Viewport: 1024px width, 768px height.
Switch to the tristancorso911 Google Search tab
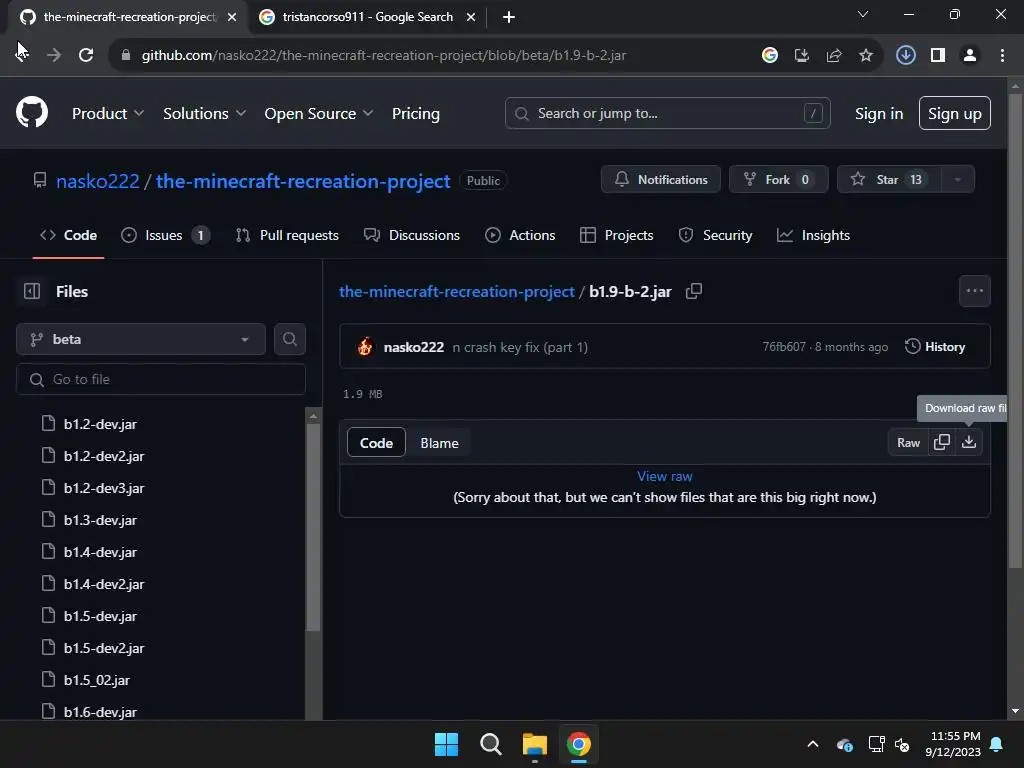pos(367,17)
